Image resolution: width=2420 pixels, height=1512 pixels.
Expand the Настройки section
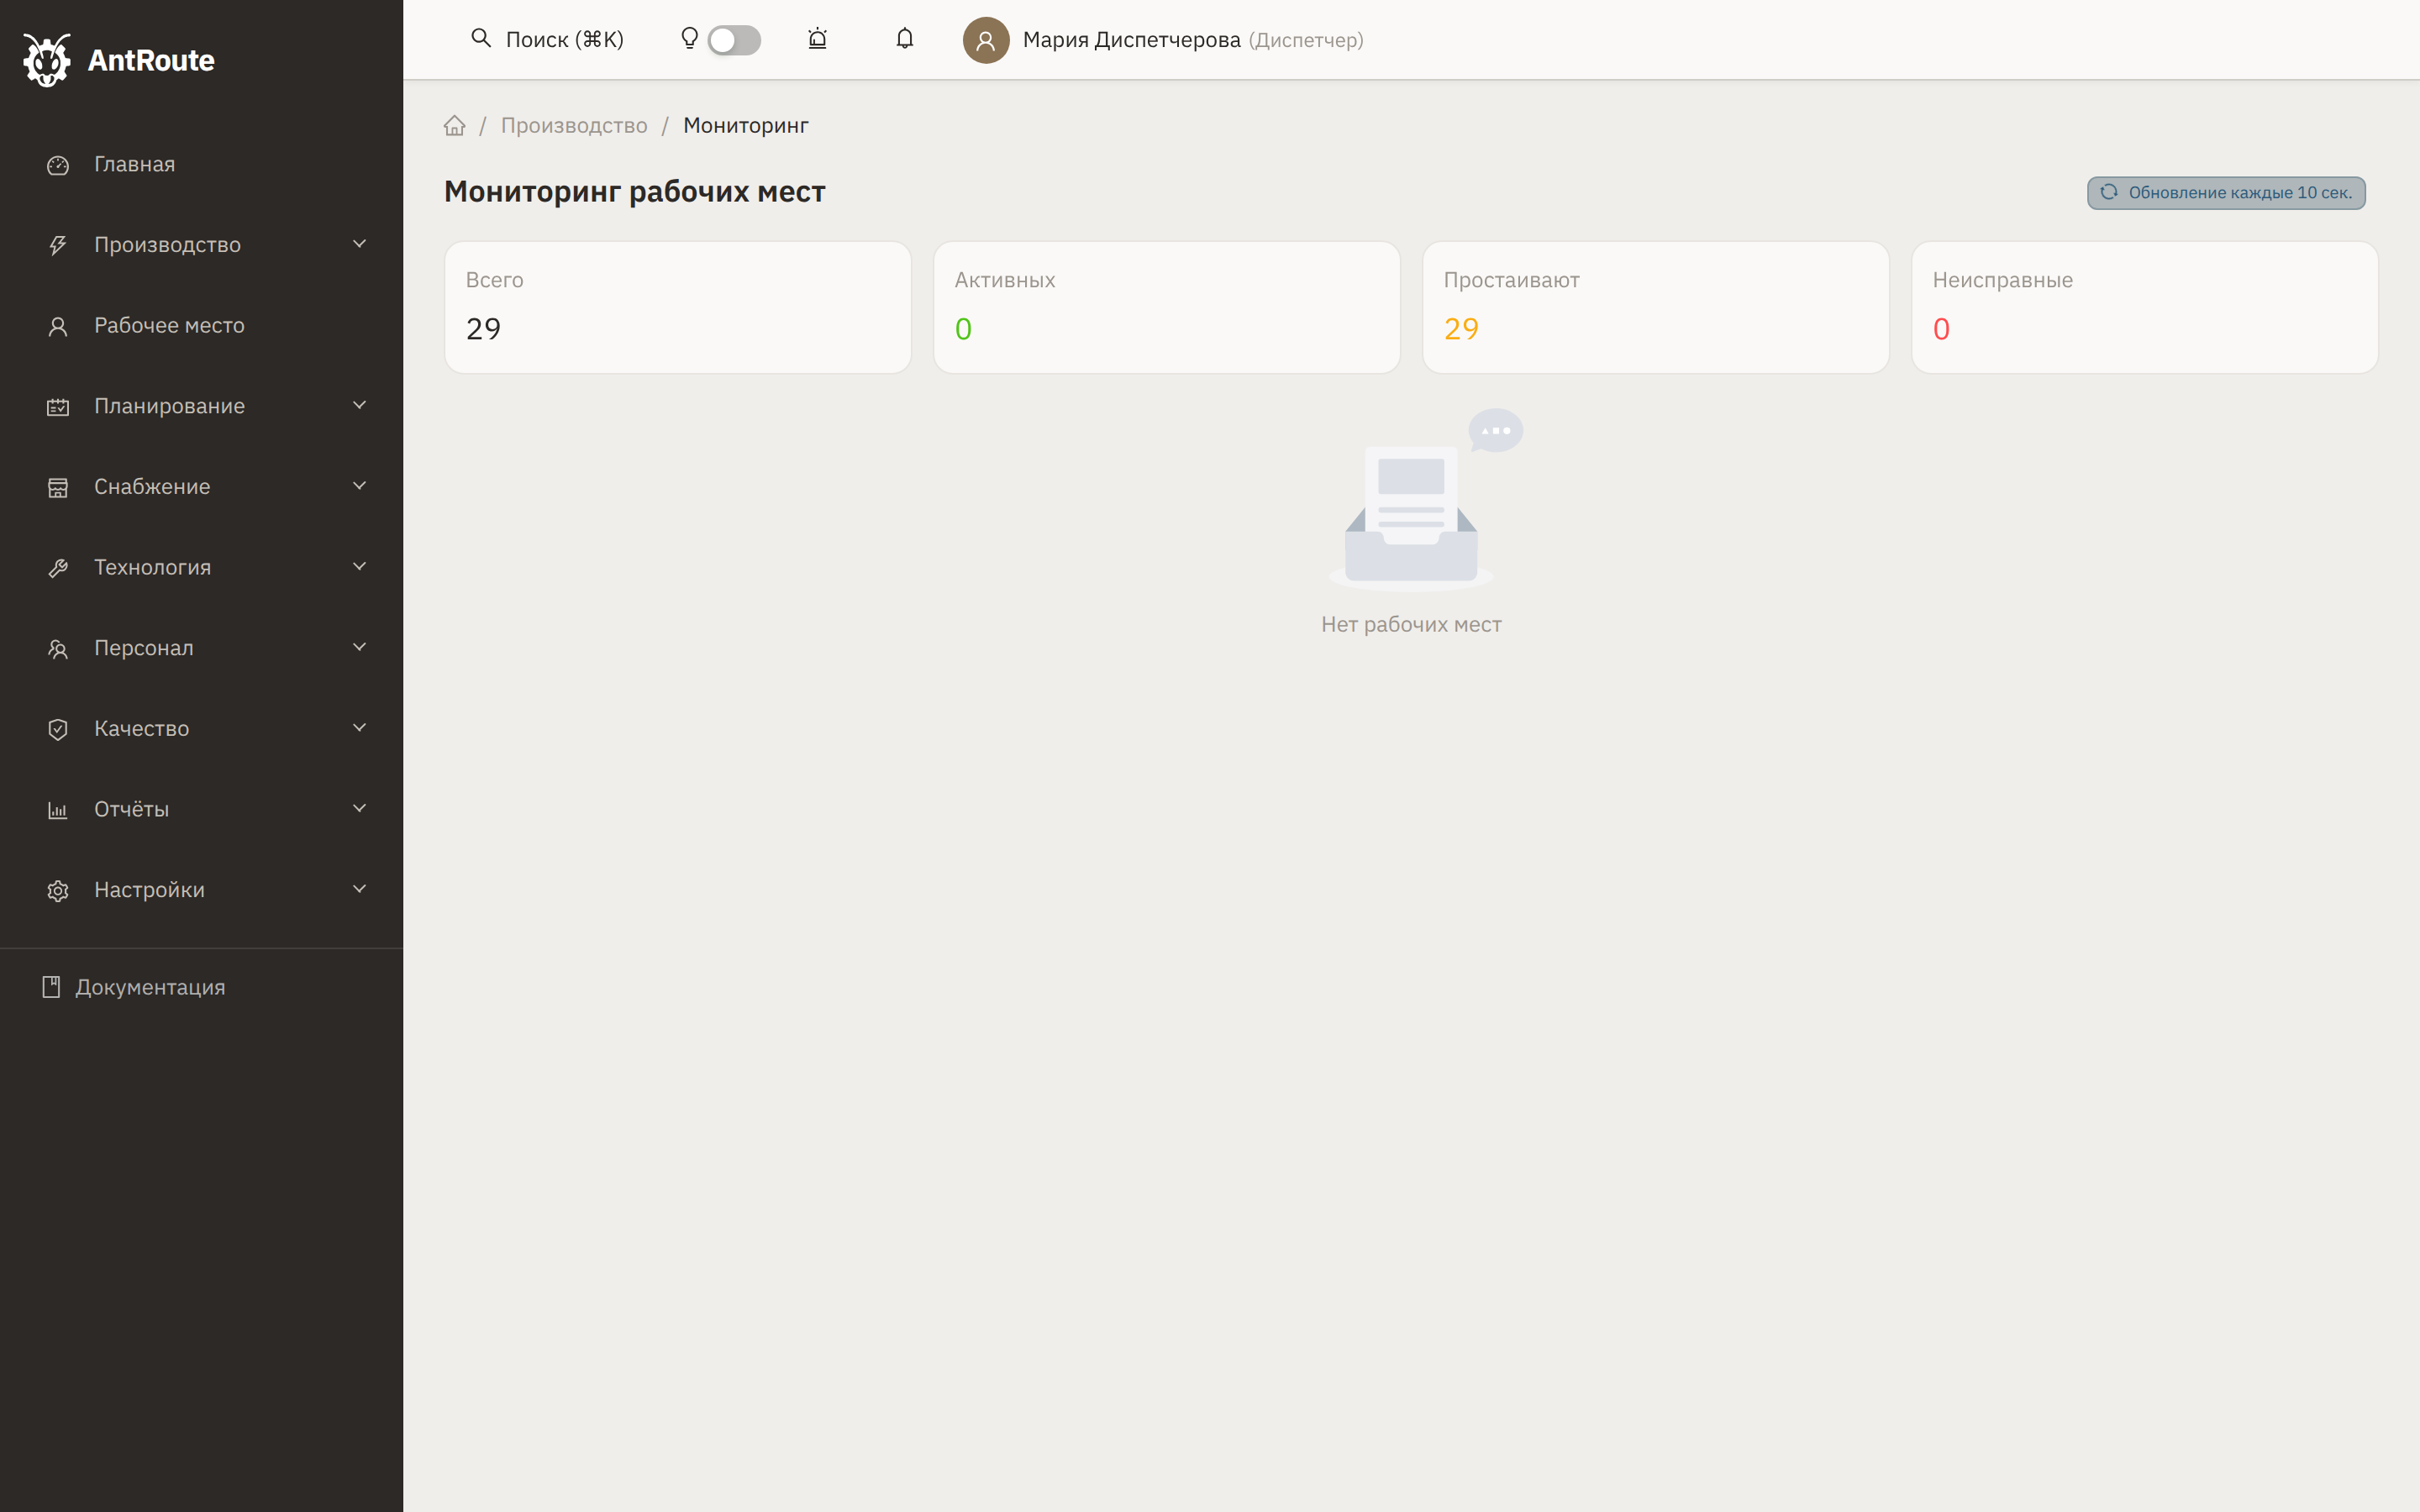tap(149, 890)
